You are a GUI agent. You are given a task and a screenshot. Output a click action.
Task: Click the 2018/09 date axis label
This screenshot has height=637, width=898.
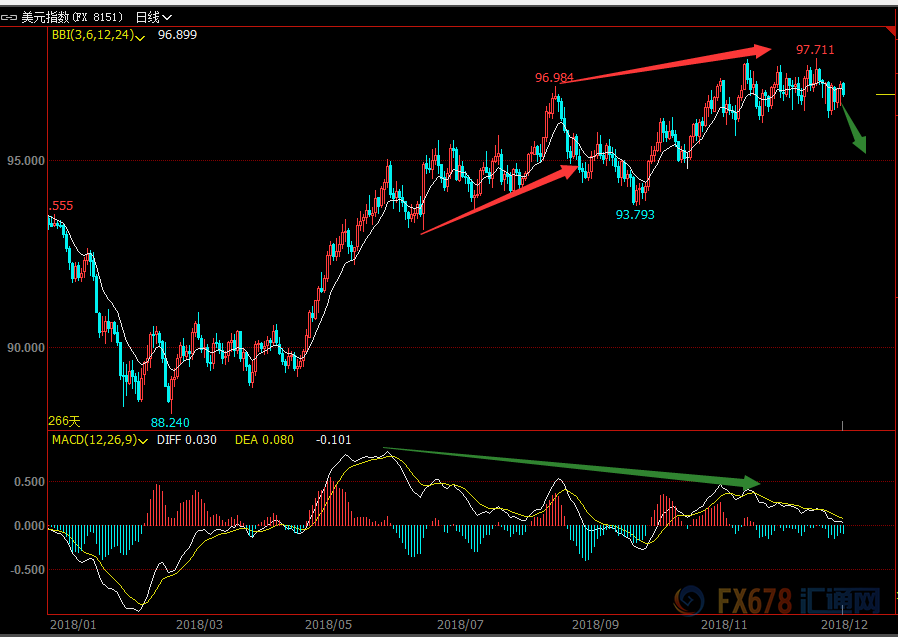(x=595, y=624)
